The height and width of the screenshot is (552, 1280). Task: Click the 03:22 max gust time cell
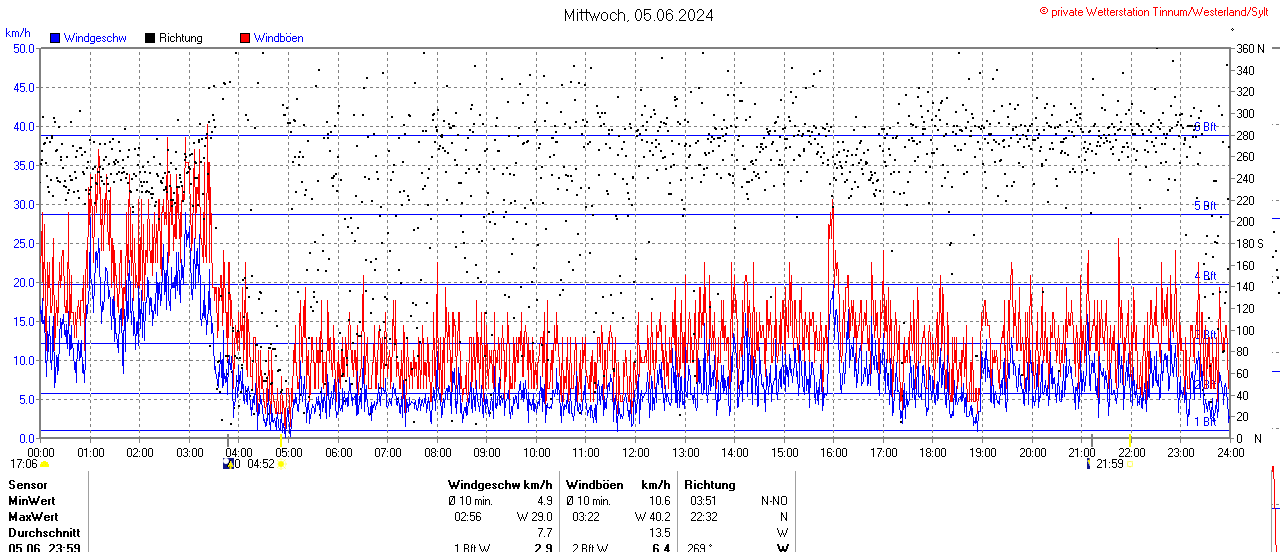pyautogui.click(x=586, y=516)
